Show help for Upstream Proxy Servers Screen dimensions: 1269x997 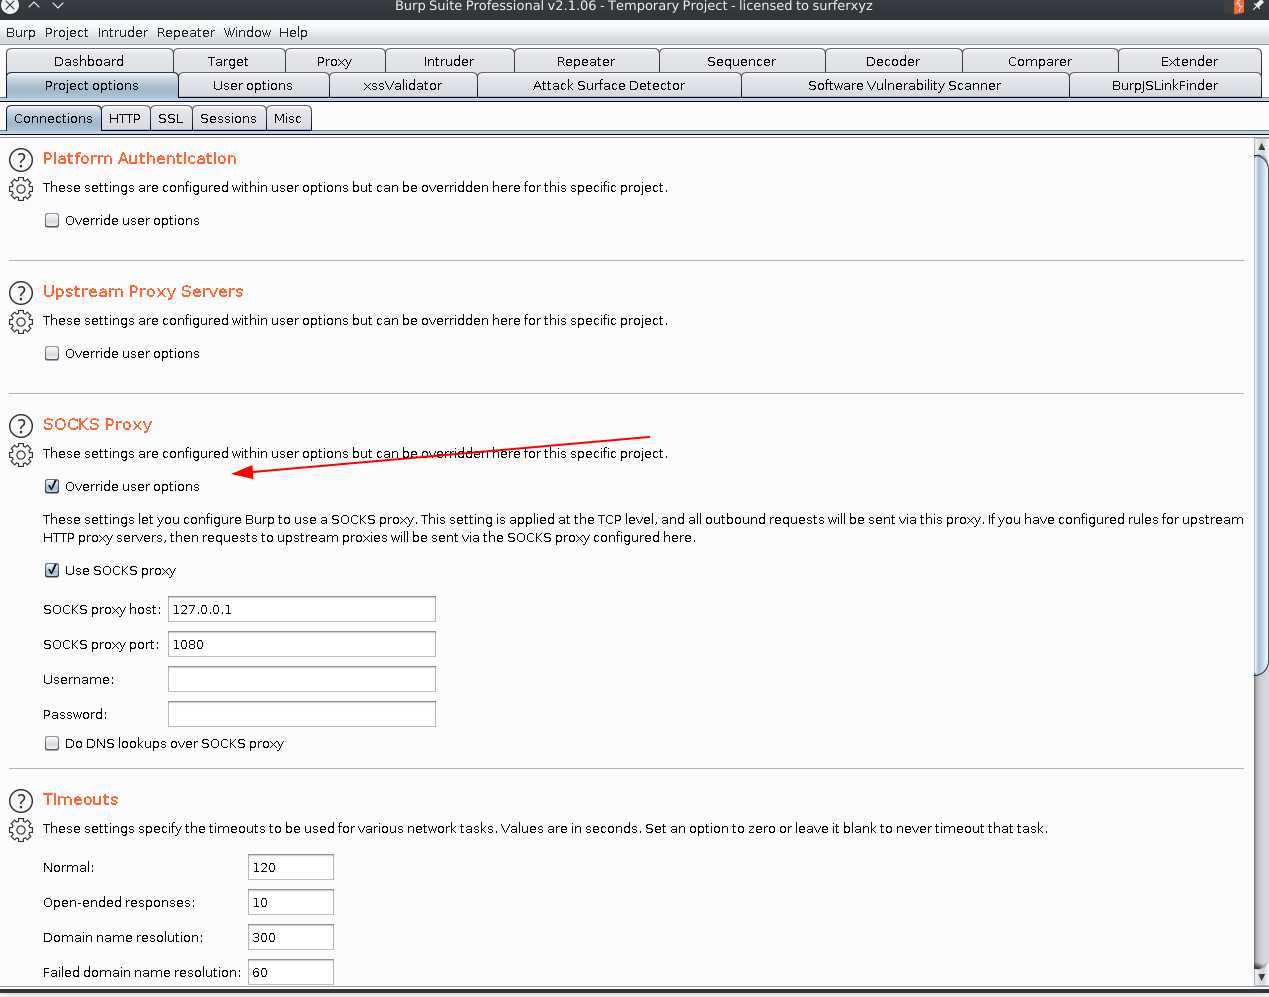pyautogui.click(x=21, y=292)
